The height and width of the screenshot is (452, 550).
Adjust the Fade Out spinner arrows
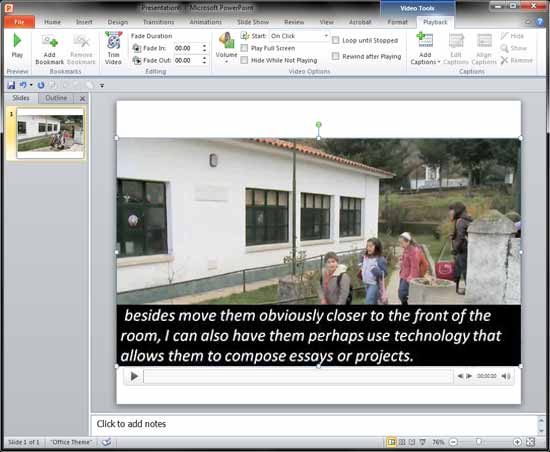204,60
